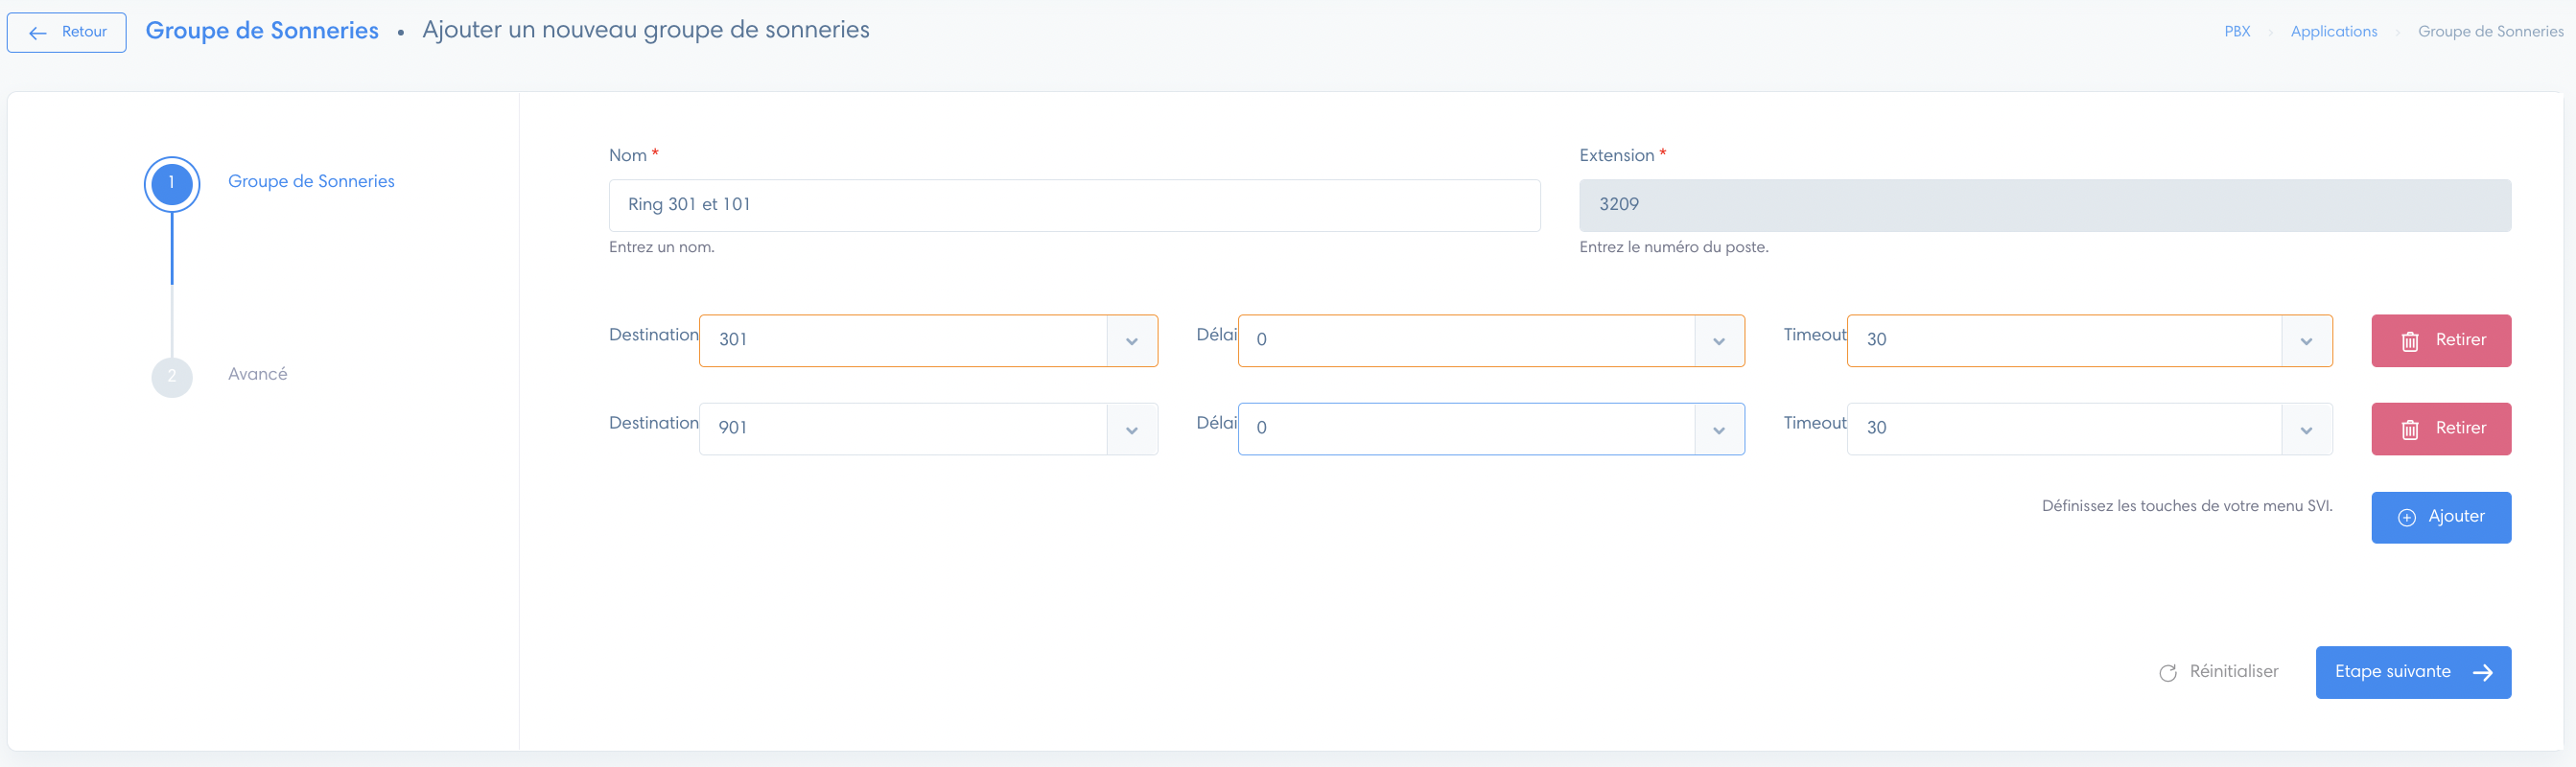Screen dimensions: 2576x767
Task: Proceed with Etape suivante button
Action: click(2412, 672)
